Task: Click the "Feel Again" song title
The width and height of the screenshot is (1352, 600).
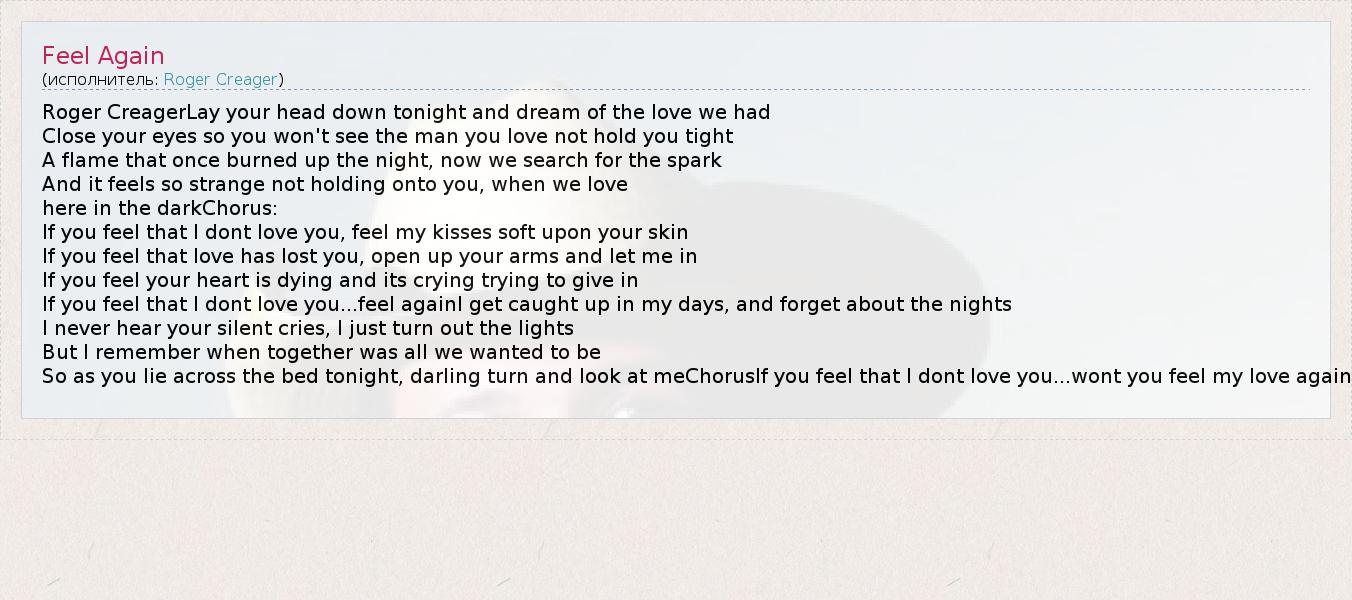Action: point(103,56)
